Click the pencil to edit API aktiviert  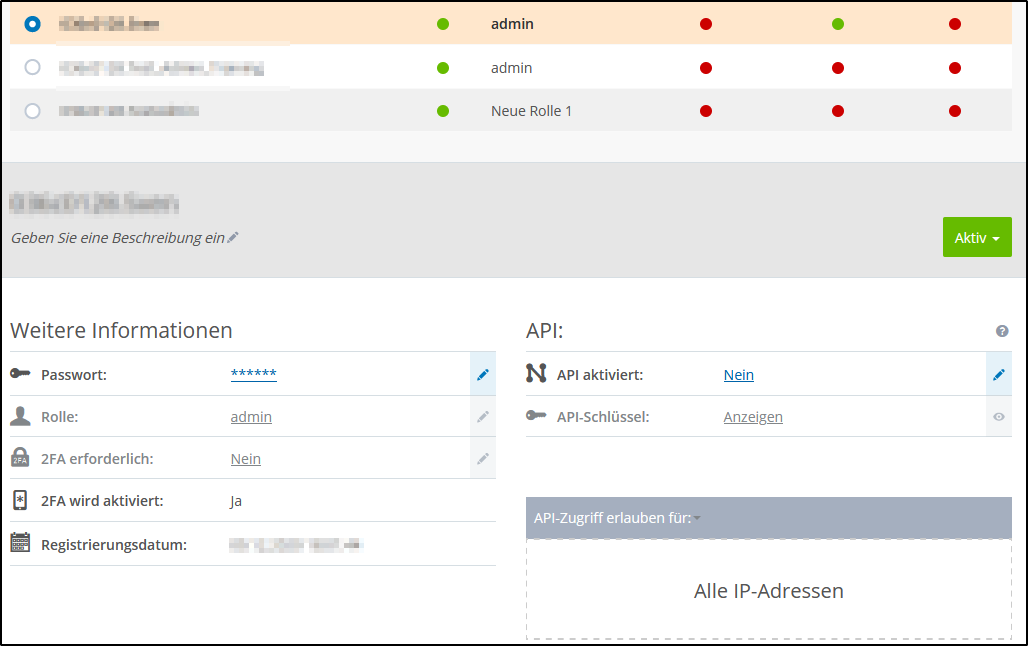pyautogui.click(x=998, y=374)
